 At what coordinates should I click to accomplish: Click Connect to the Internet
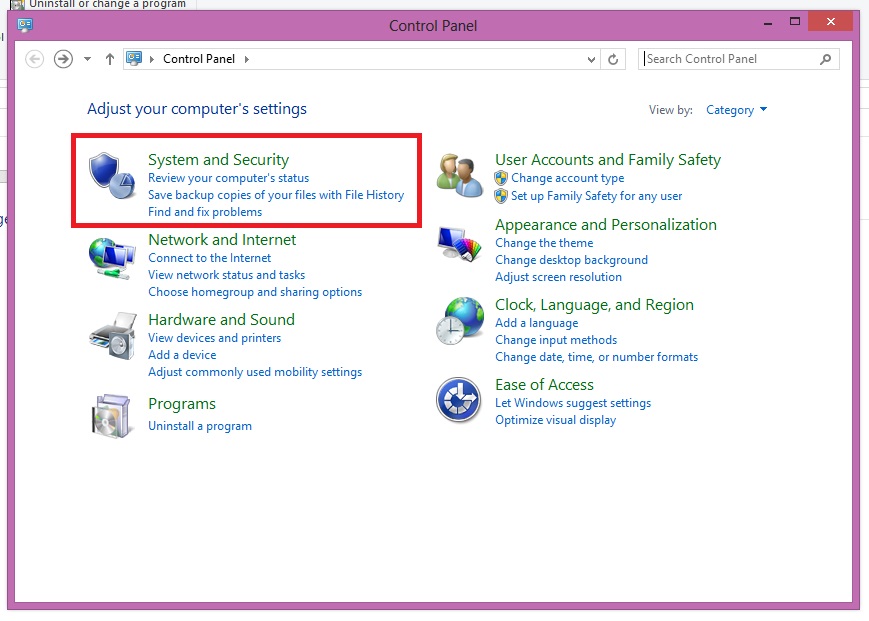pyautogui.click(x=209, y=258)
